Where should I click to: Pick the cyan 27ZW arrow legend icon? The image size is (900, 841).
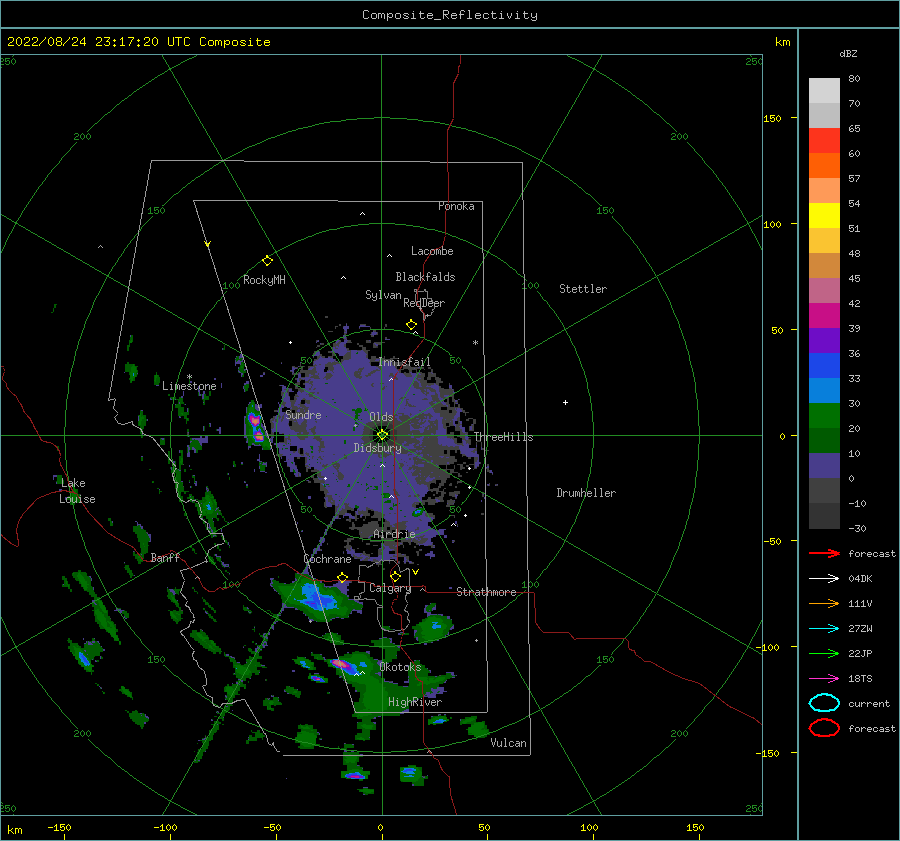pos(824,629)
